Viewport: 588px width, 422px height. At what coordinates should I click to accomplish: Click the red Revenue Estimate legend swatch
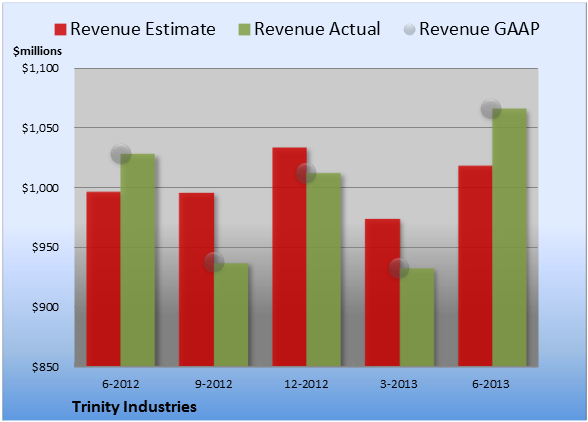tap(60, 29)
